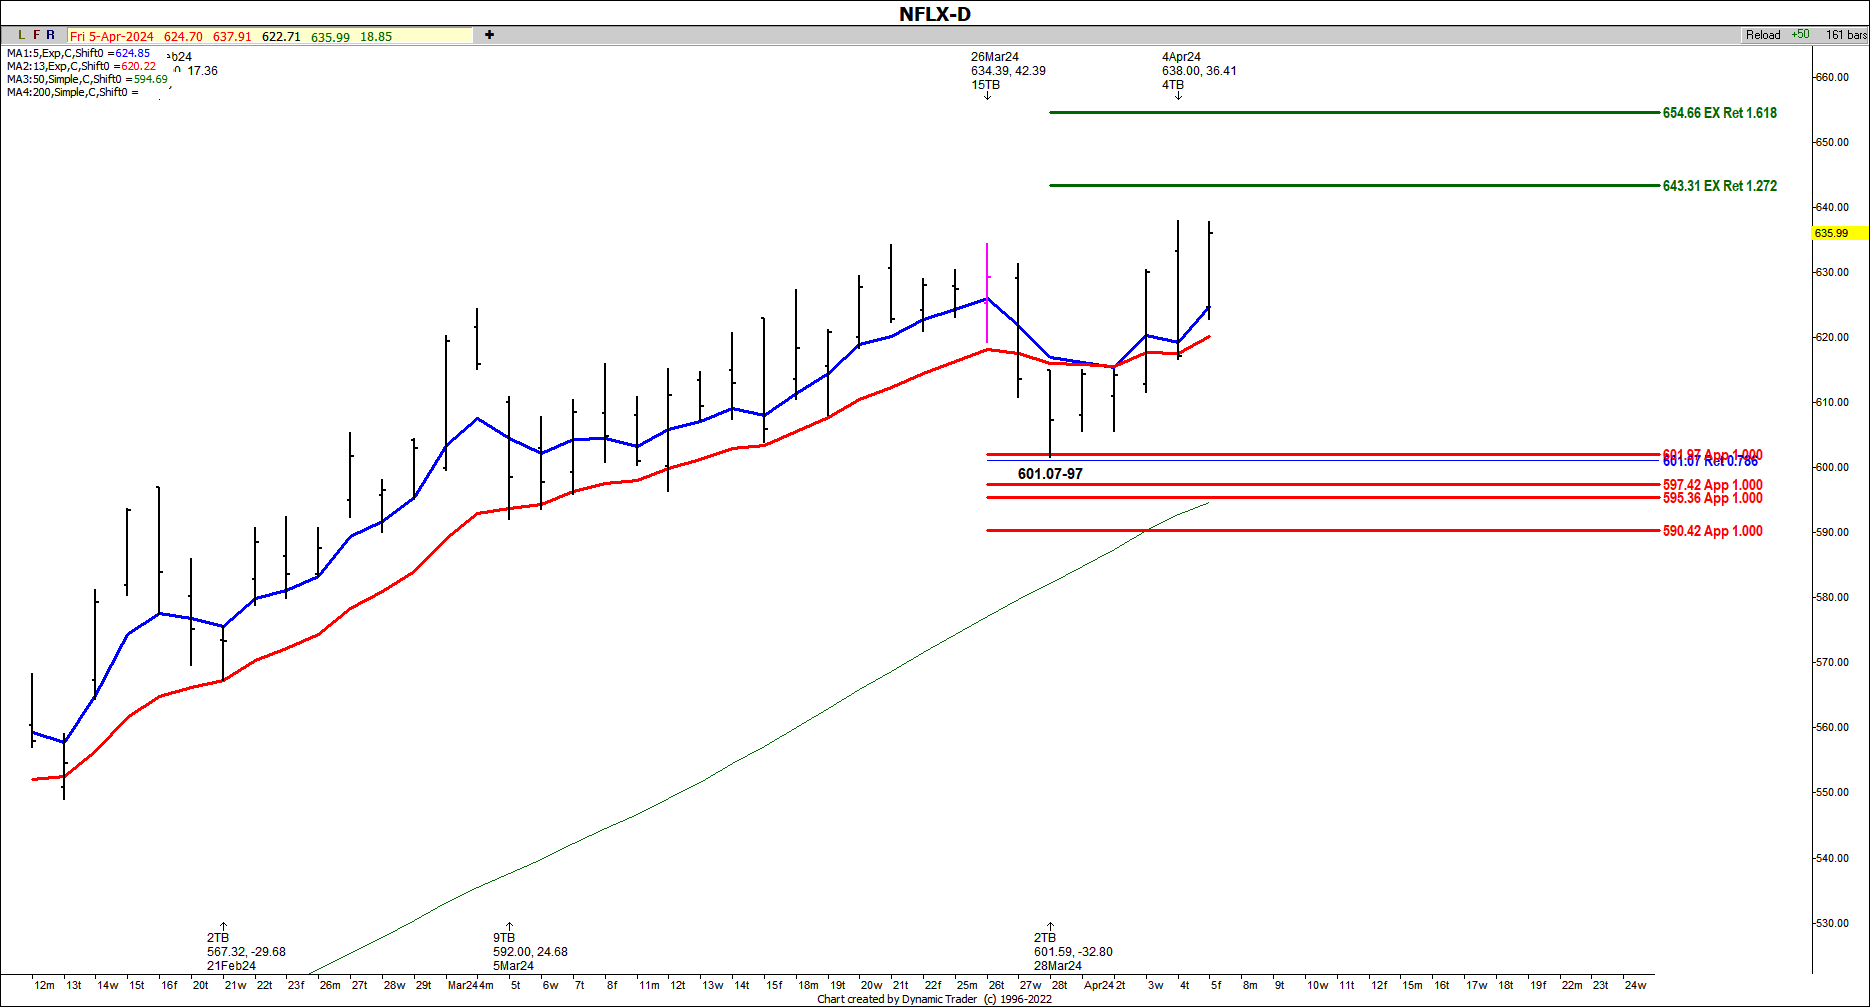Click the Dynamic Trader copyright text
This screenshot has width=1870, height=1007.
coord(934,999)
